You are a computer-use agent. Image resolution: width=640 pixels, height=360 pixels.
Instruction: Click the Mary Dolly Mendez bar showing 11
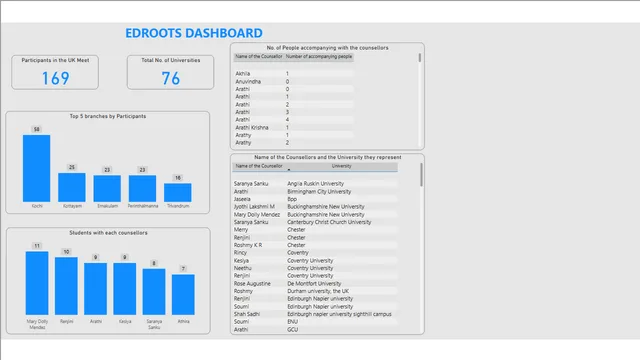click(x=37, y=283)
